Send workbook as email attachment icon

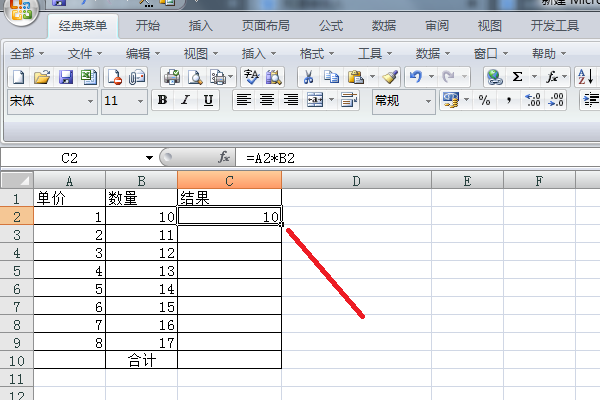[x=137, y=77]
